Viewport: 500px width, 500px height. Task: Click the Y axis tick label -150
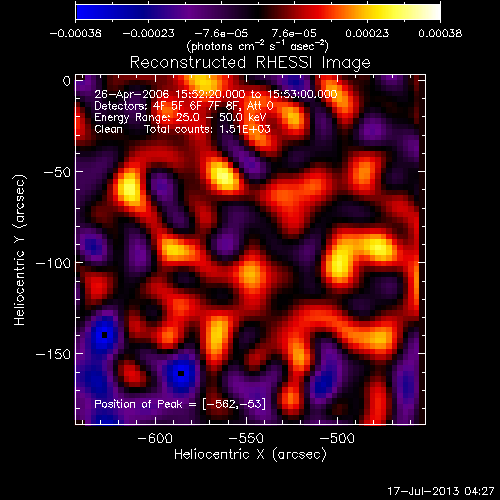(x=53, y=354)
